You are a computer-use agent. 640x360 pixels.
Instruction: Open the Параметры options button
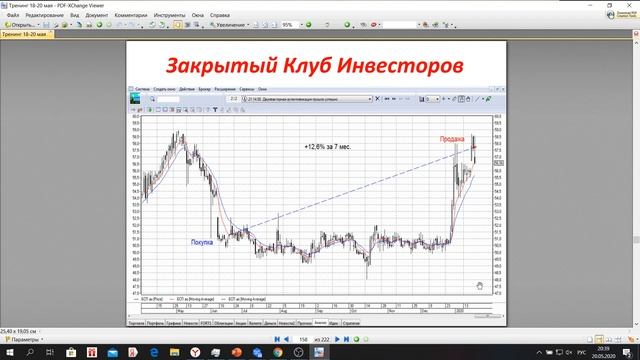click(24, 340)
